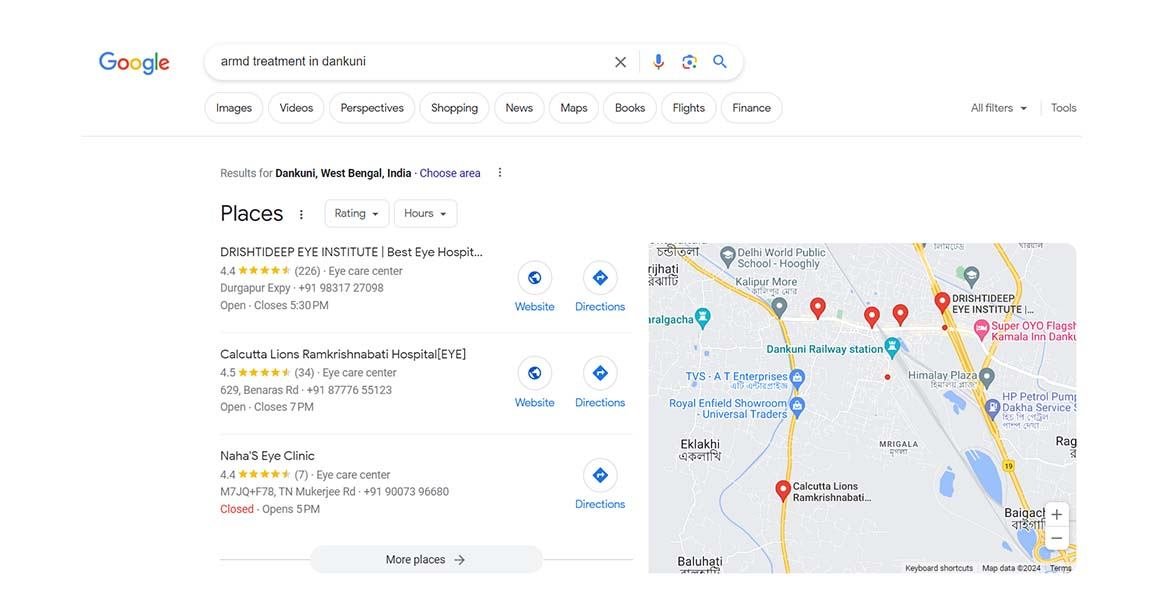This screenshot has width=1158, height=600.
Task: Switch to the Shopping tab
Action: coord(454,108)
